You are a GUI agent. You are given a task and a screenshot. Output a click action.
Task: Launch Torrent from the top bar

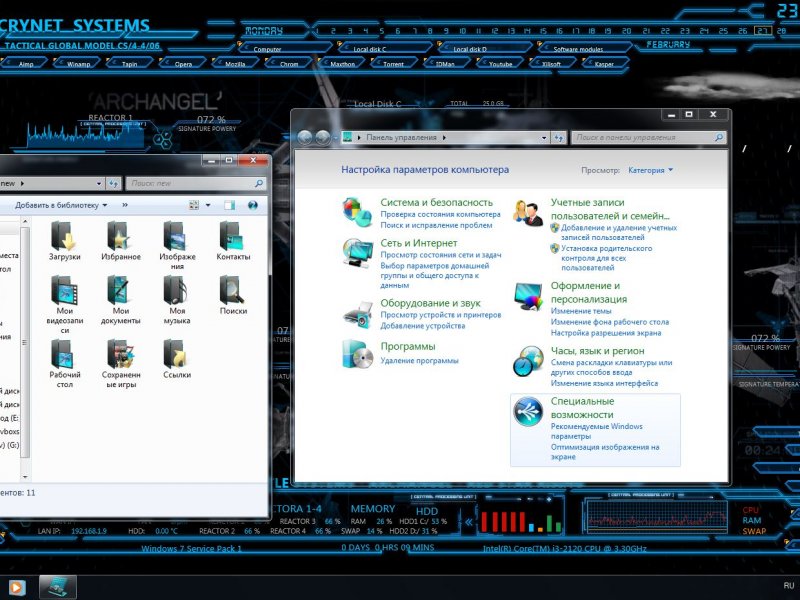(393, 64)
